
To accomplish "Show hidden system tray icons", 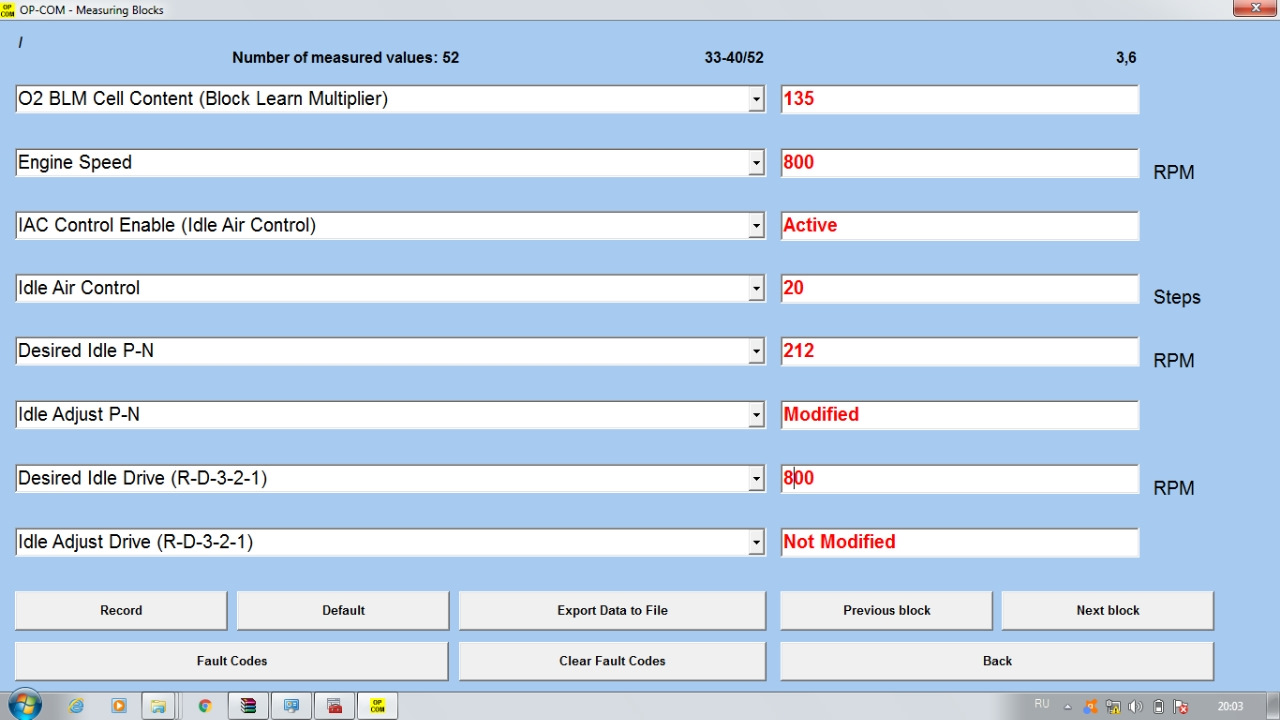I will coord(1067,707).
